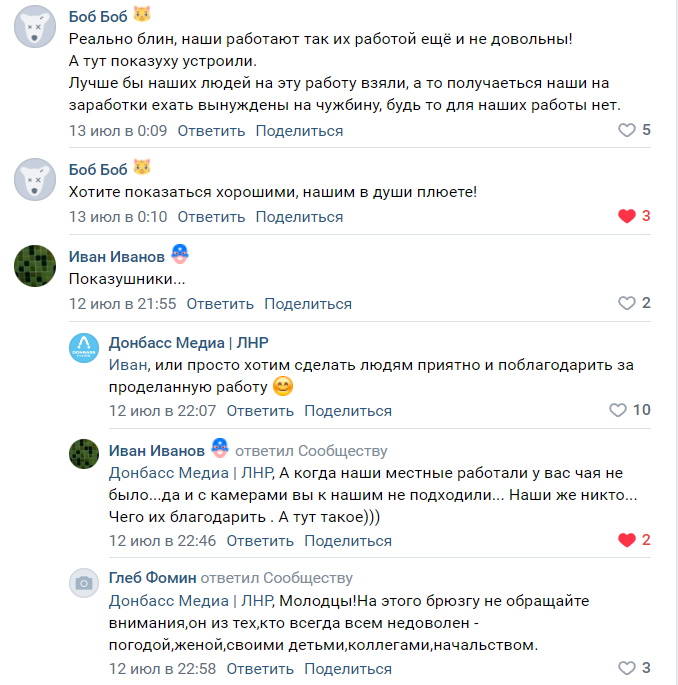Viewport: 678px width, 685px height.
Task: Open Донбасс Медиа community avatar icon
Action: (x=84, y=348)
